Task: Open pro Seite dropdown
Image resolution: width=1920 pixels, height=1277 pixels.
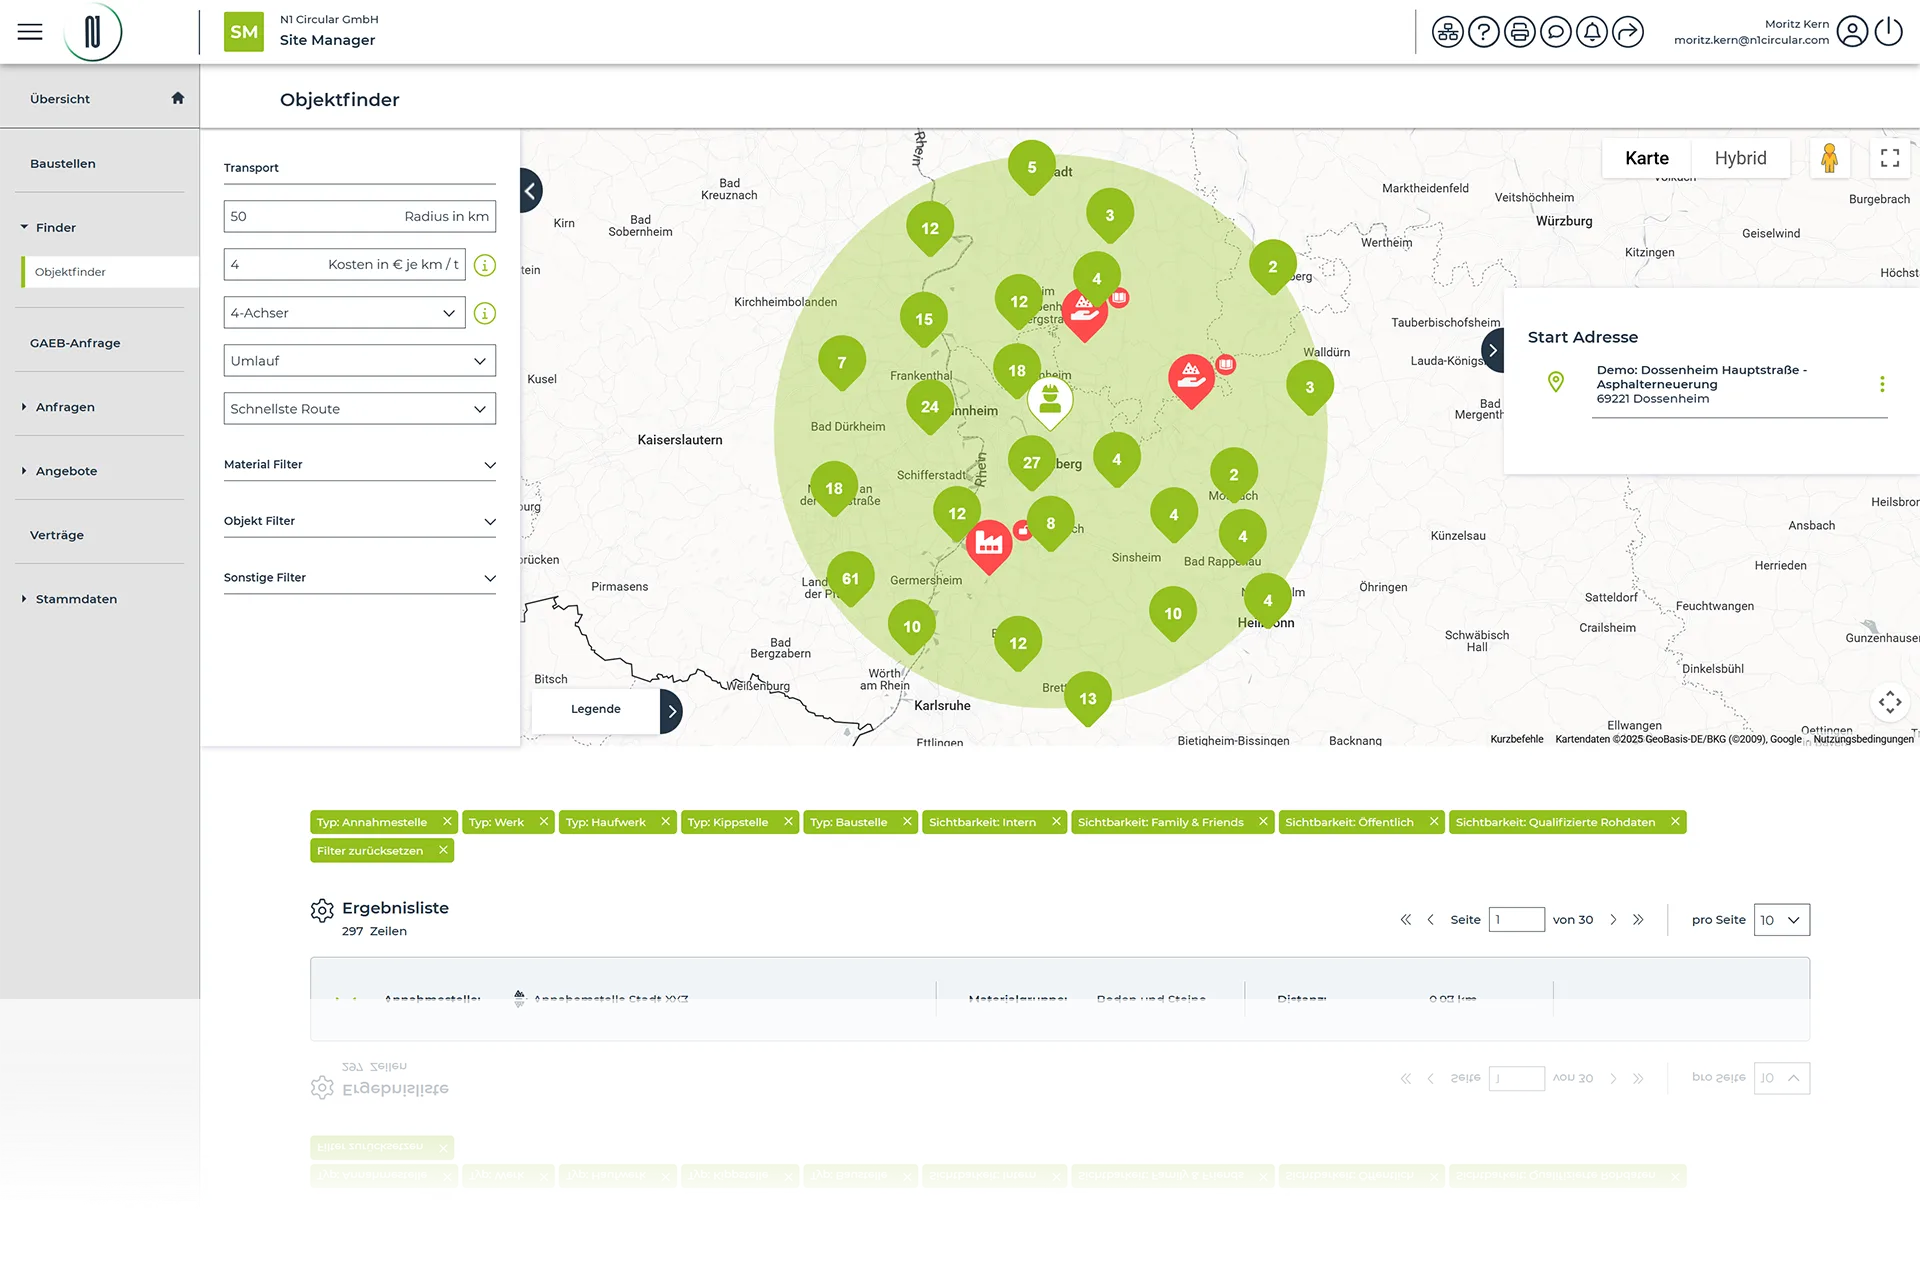Action: 1782,920
